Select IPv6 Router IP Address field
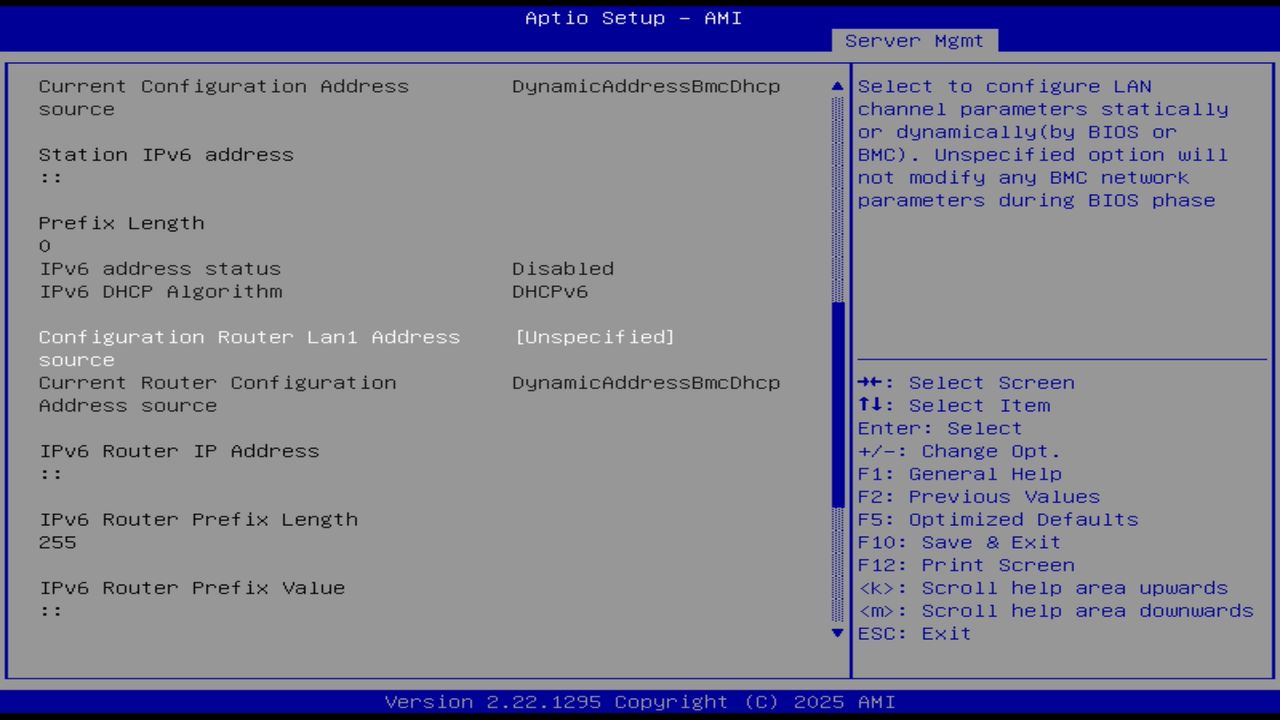The image size is (1280, 720). click(x=178, y=451)
